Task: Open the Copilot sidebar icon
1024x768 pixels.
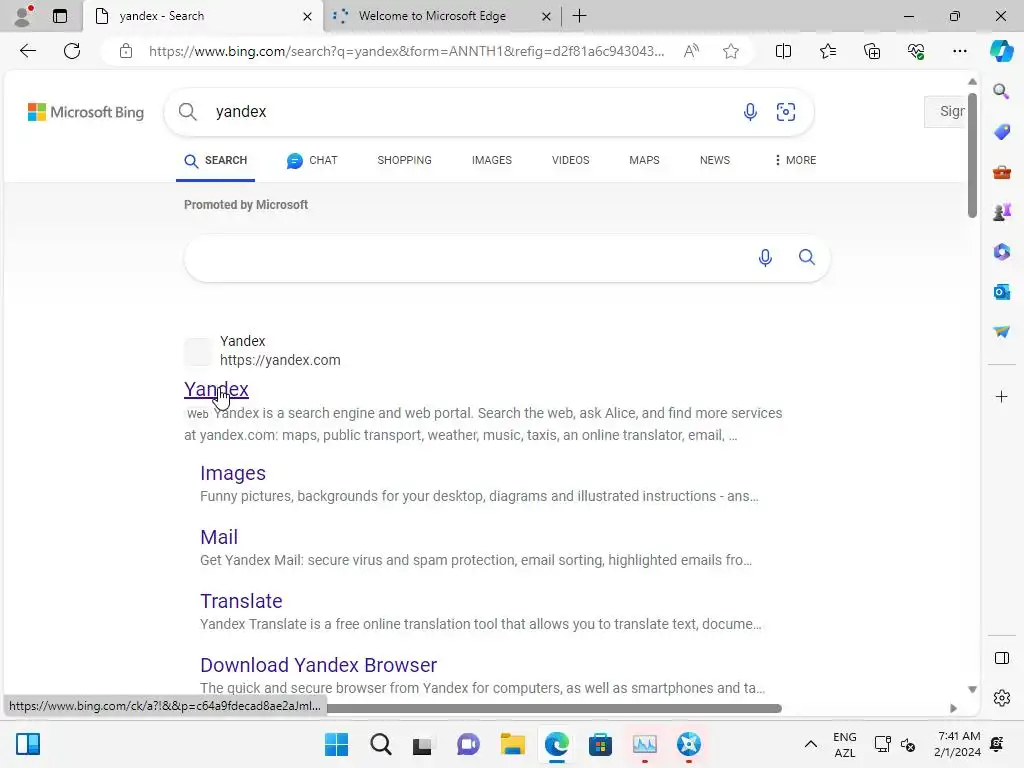Action: click(1001, 51)
